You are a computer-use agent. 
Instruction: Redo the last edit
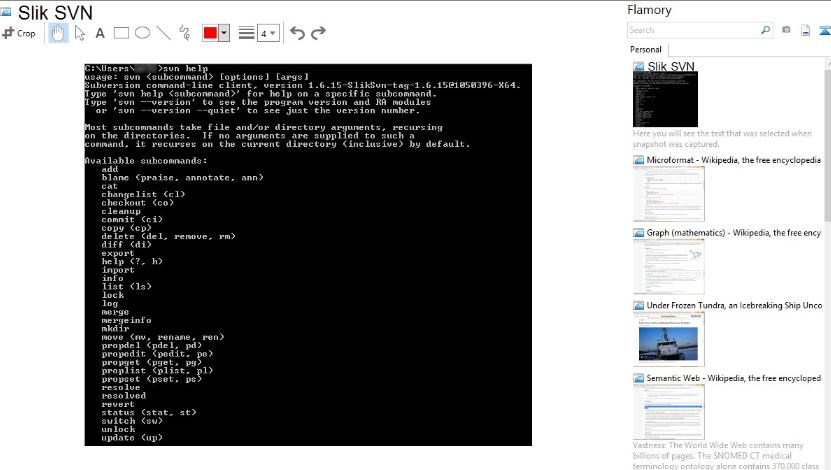click(x=318, y=33)
